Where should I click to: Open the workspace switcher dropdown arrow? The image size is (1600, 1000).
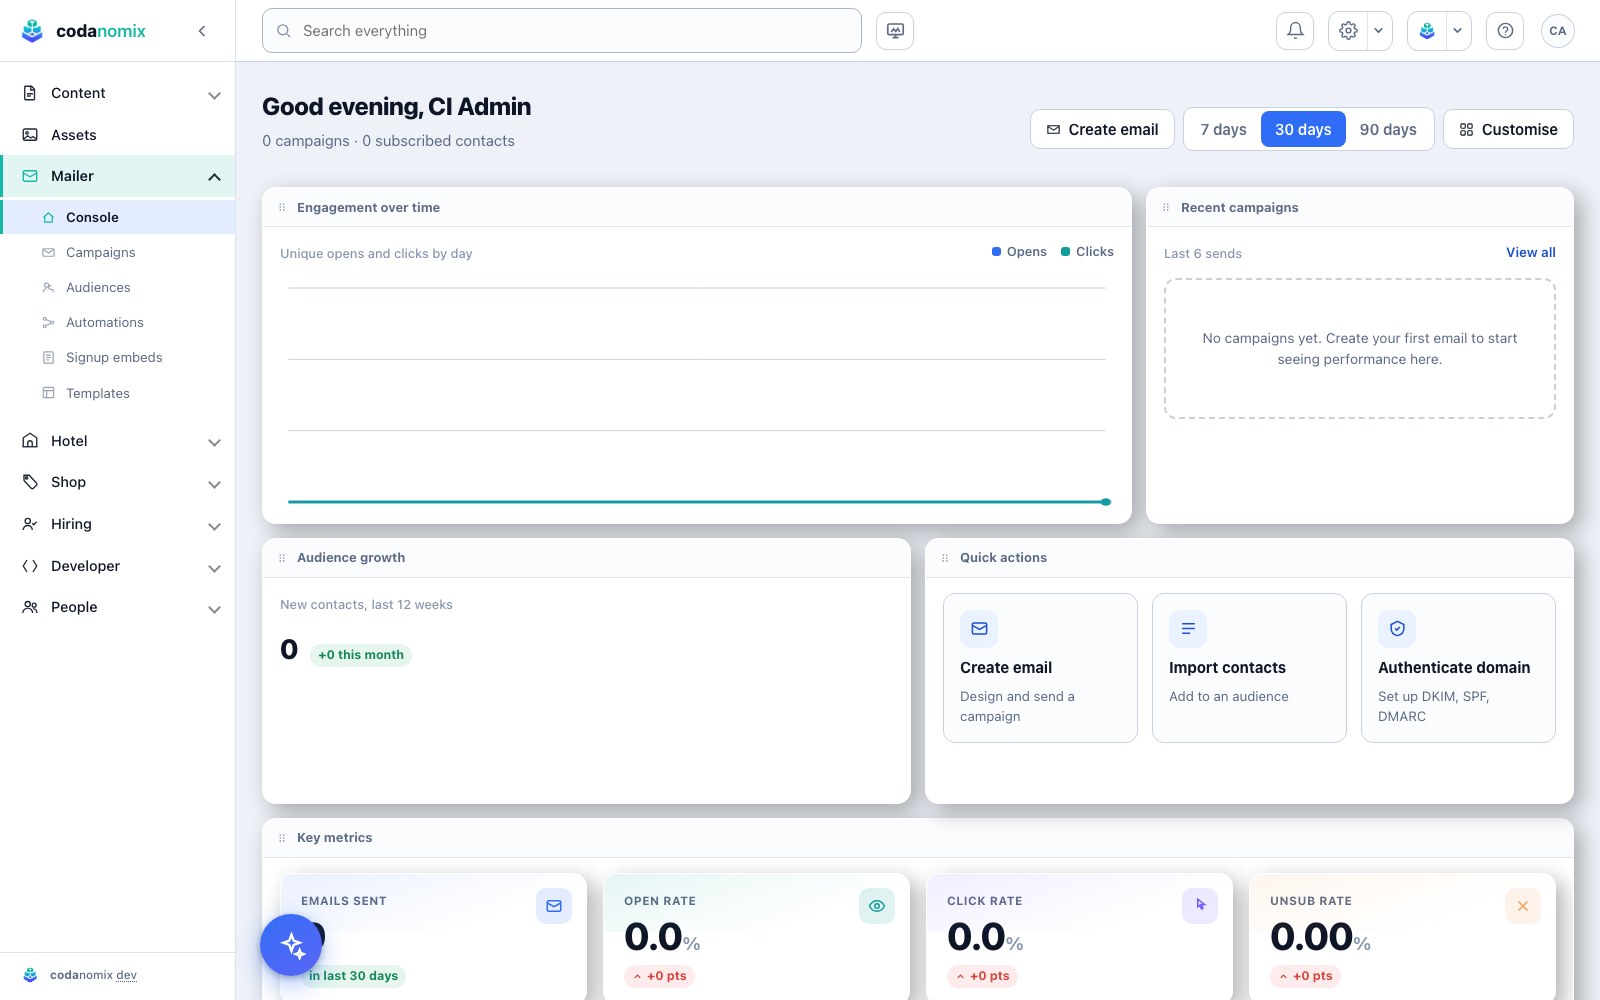point(1457,31)
